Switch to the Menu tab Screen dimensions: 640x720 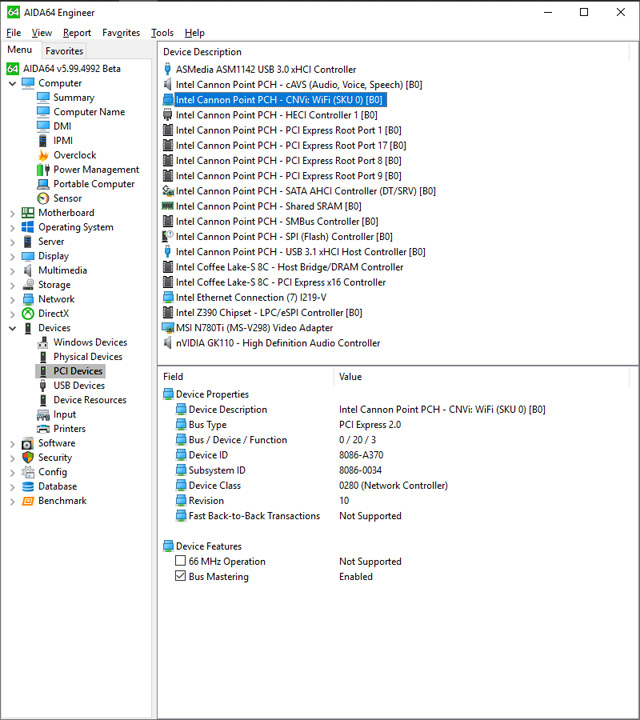pyautogui.click(x=20, y=50)
